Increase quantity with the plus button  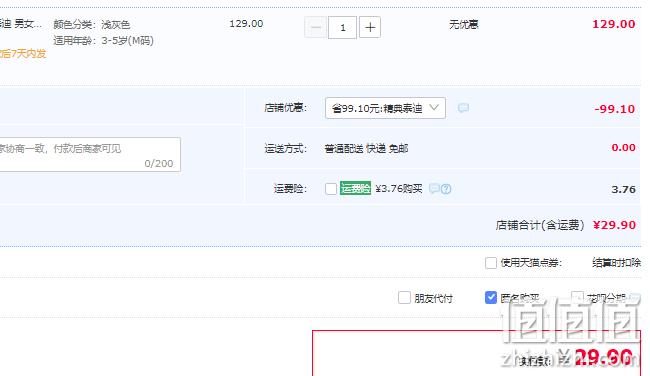[x=370, y=28]
